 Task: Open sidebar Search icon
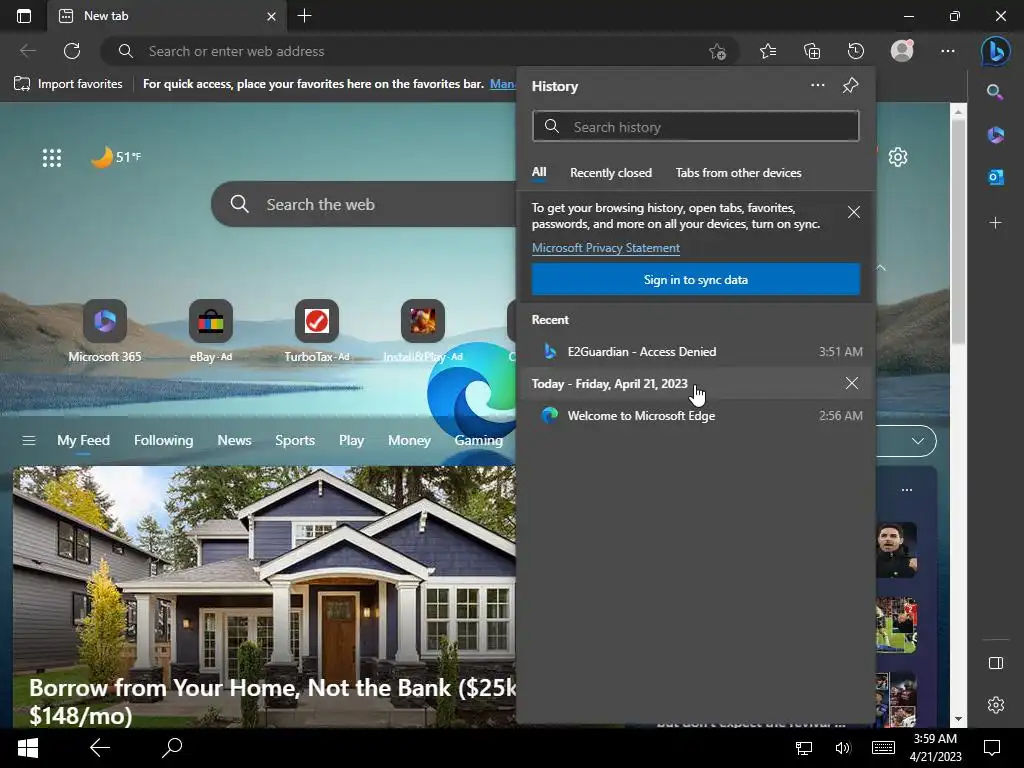[995, 92]
